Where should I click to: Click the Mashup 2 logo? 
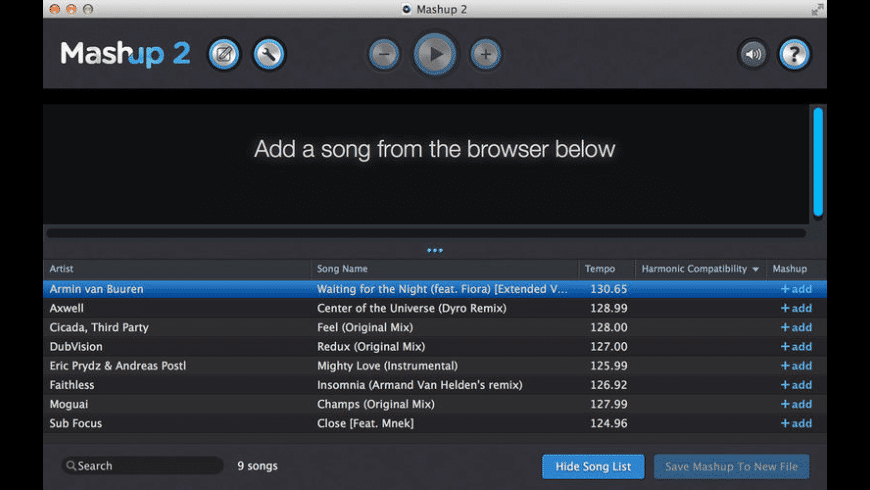pos(125,54)
